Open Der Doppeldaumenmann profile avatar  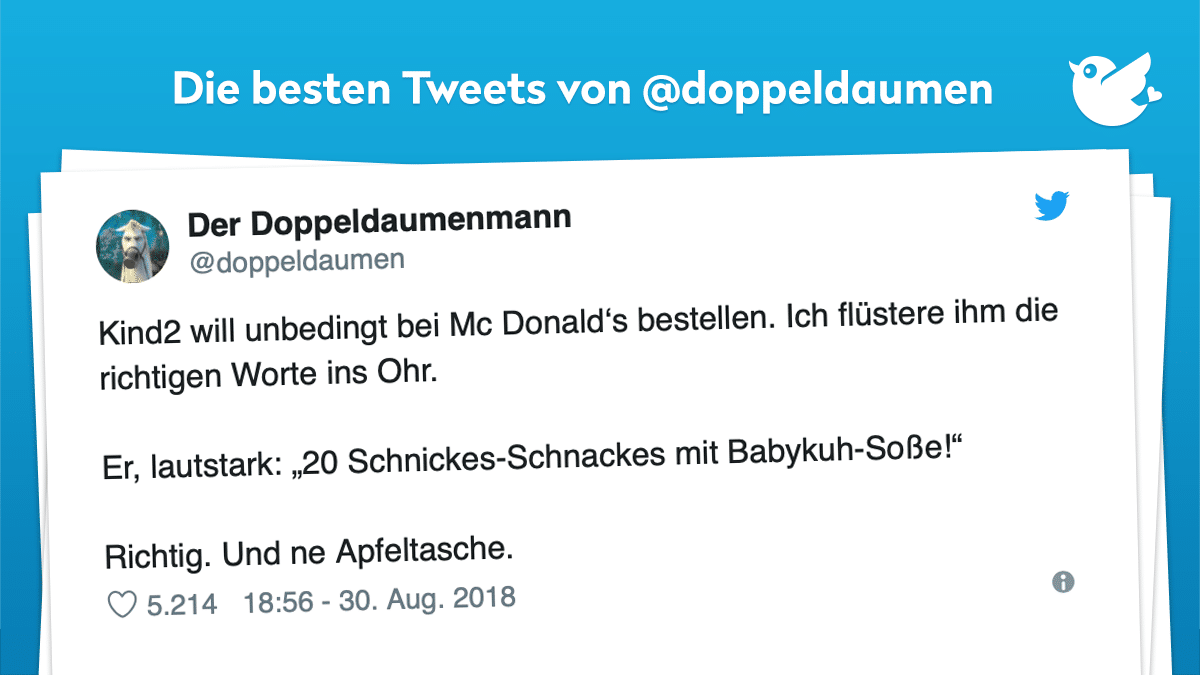(132, 246)
